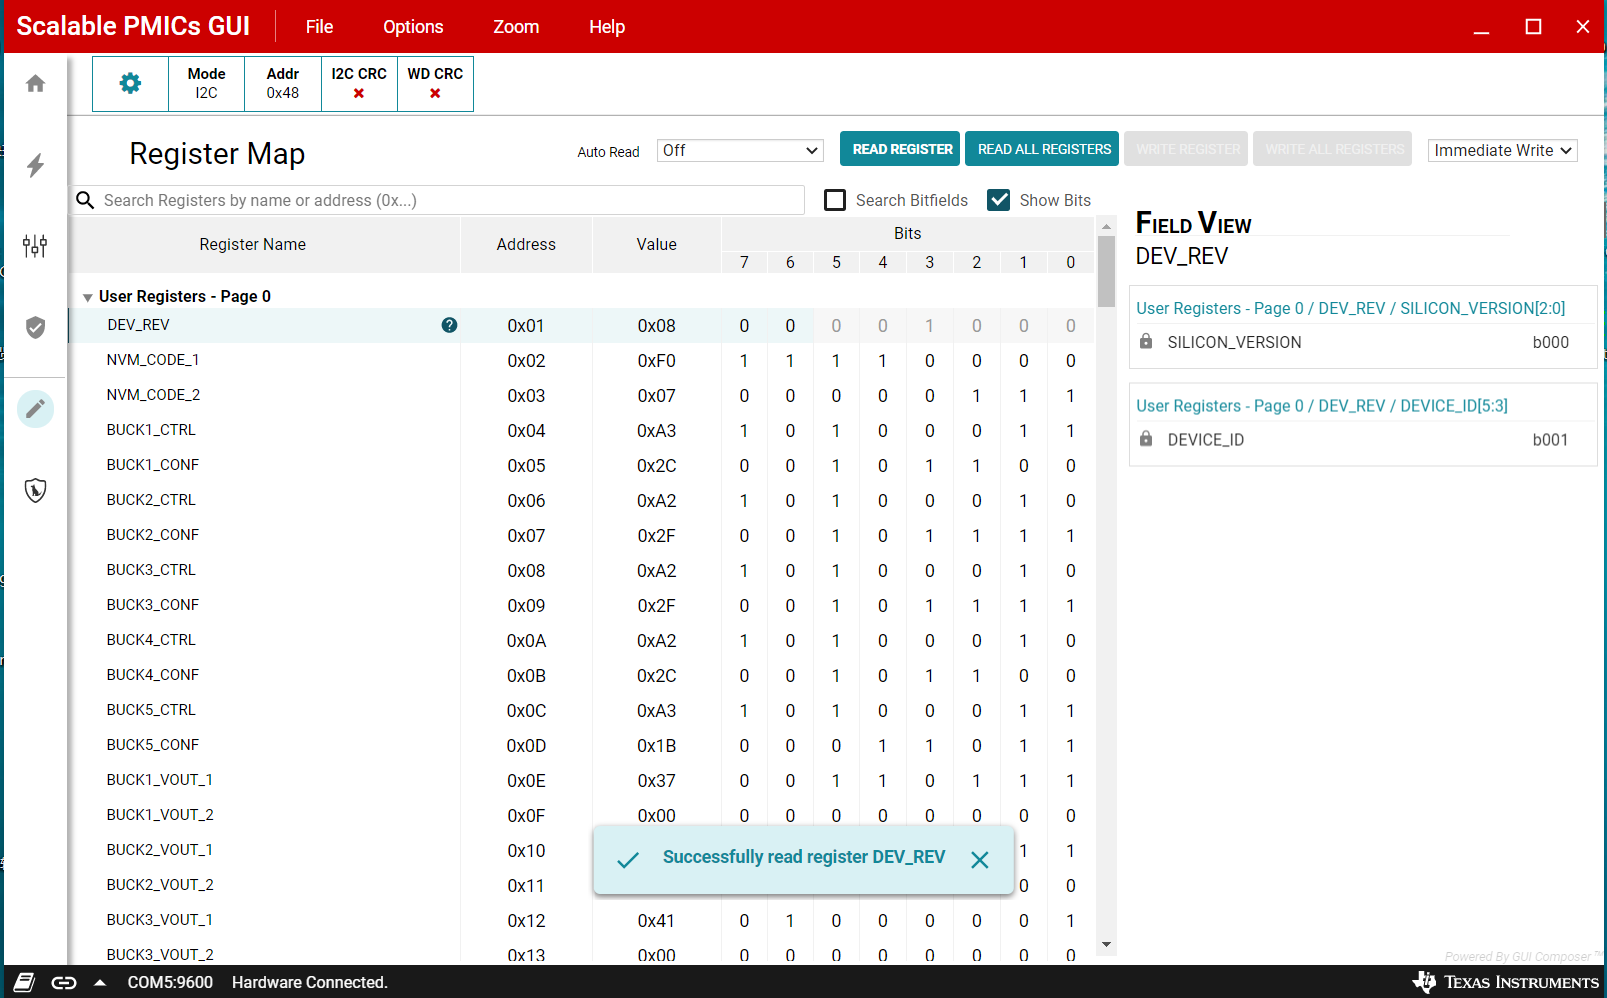Open the sliders configuration page icon
This screenshot has width=1607, height=998.
coord(35,246)
